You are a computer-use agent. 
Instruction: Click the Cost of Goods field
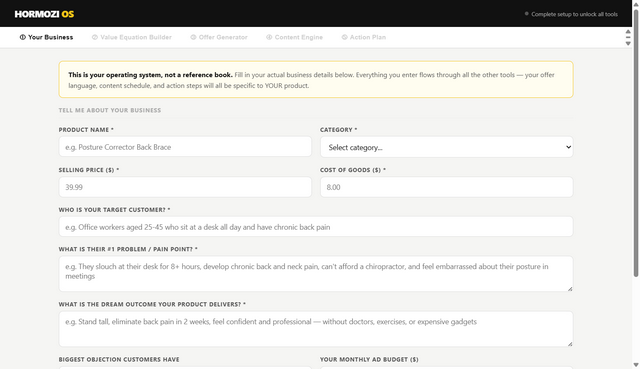(447, 187)
